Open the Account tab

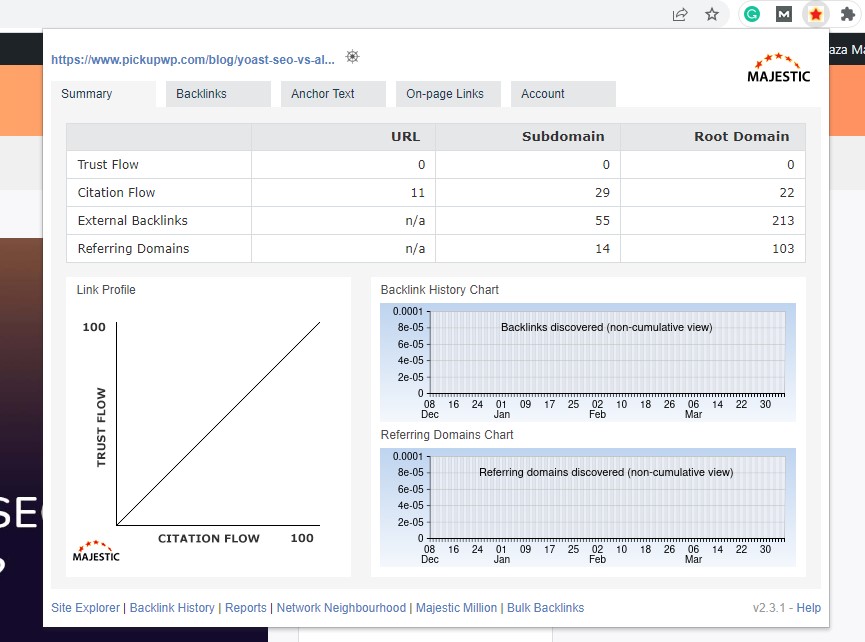tap(563, 94)
